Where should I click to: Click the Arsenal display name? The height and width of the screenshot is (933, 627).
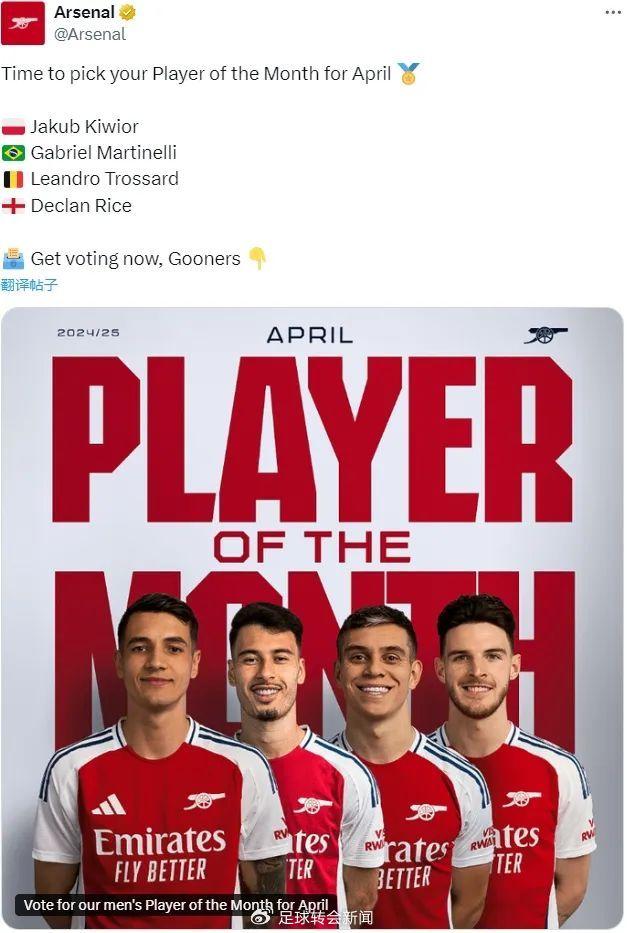pyautogui.click(x=84, y=12)
